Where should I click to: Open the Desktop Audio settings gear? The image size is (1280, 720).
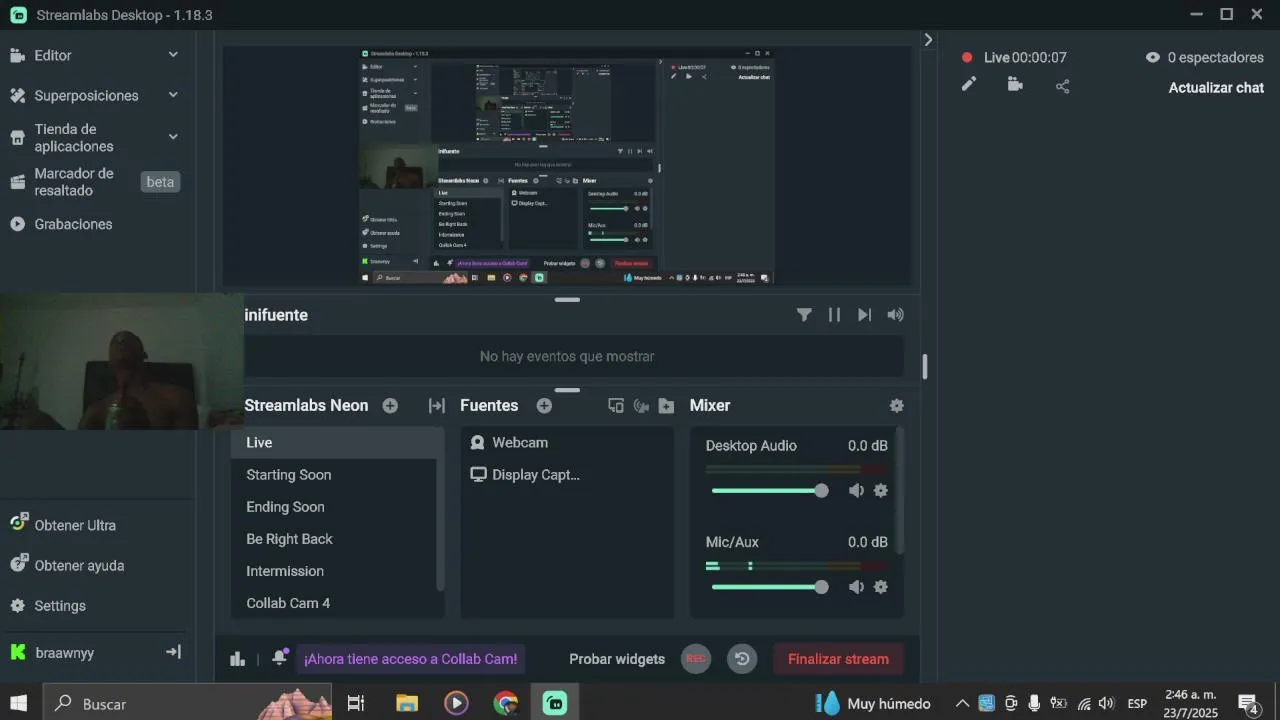pos(881,490)
